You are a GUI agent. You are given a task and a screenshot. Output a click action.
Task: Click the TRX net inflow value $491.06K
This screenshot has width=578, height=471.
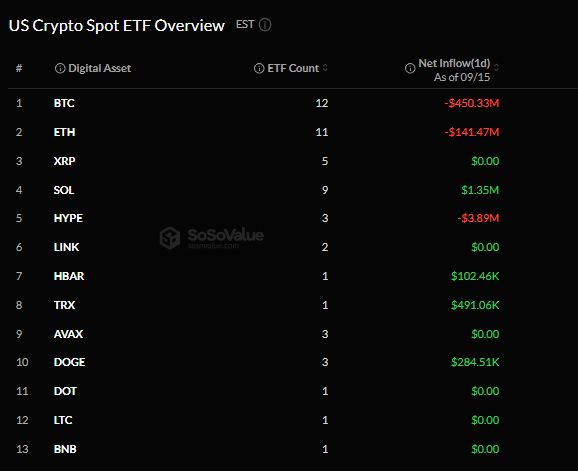click(x=475, y=305)
